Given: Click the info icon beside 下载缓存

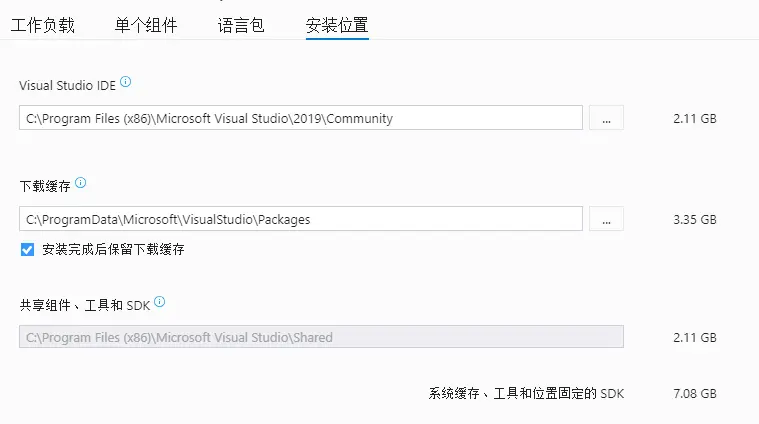Looking at the screenshot, I should 80,182.
